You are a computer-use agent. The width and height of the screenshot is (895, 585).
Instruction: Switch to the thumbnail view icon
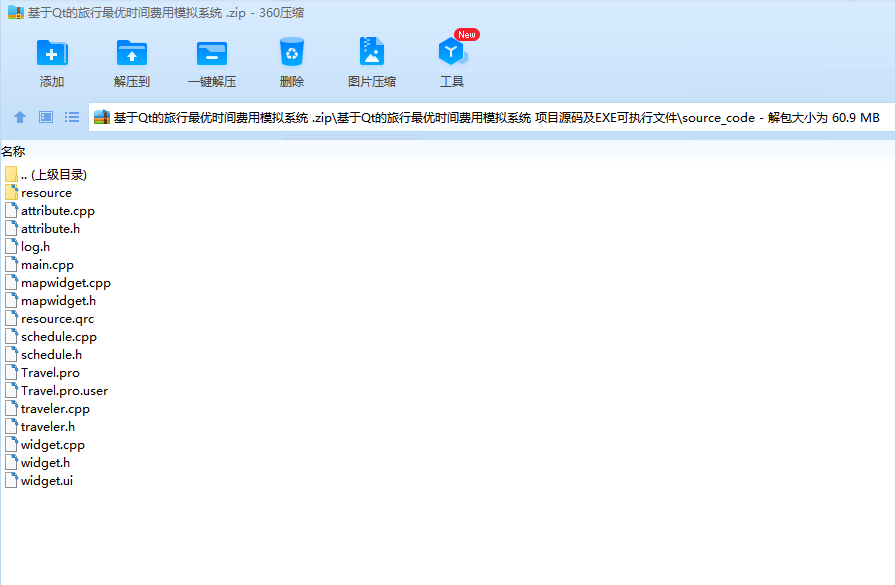click(46, 118)
